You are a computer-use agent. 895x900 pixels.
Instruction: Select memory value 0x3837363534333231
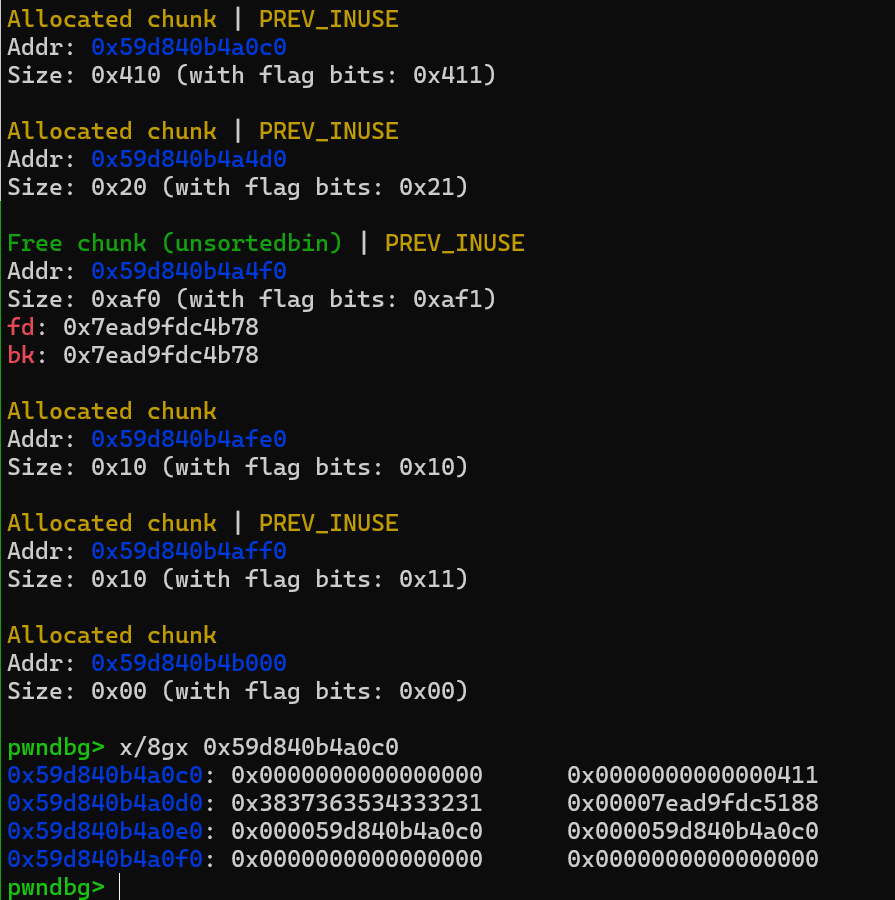click(356, 803)
